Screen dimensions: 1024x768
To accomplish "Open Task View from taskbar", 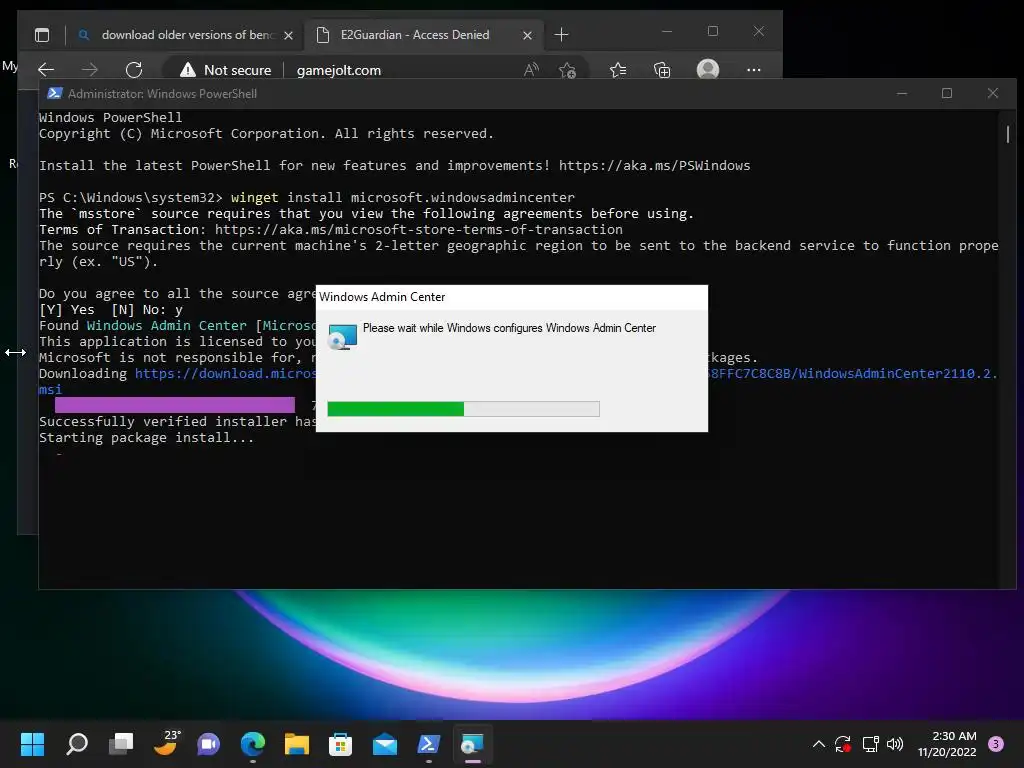I will [121, 744].
